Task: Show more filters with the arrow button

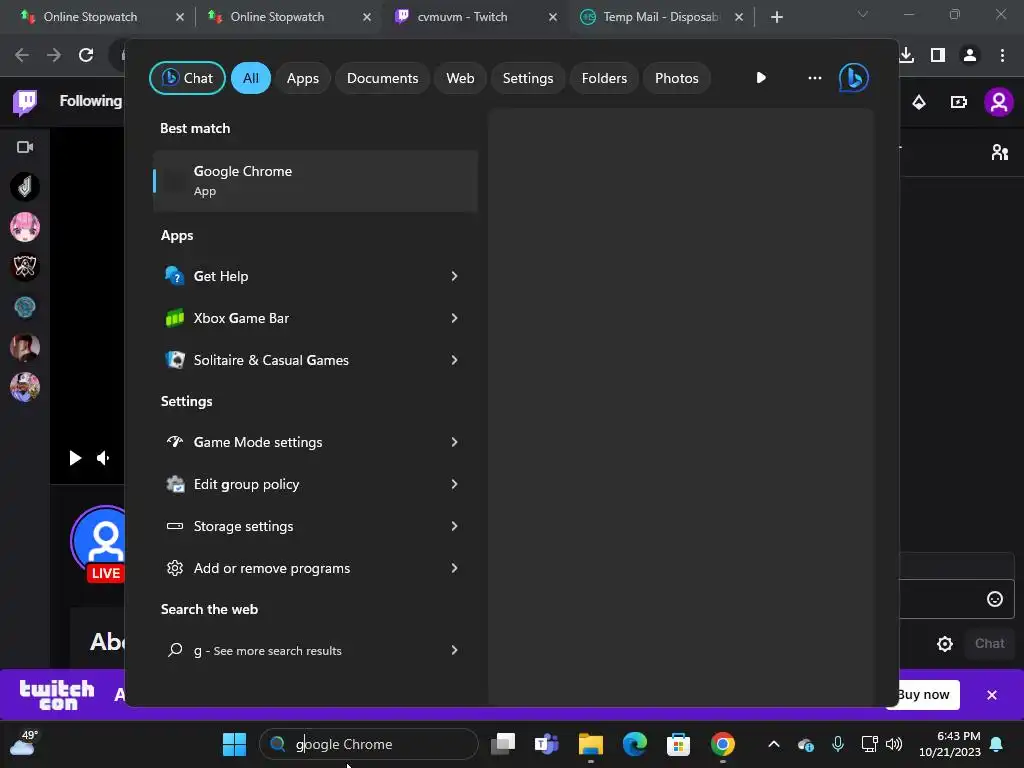Action: (761, 78)
